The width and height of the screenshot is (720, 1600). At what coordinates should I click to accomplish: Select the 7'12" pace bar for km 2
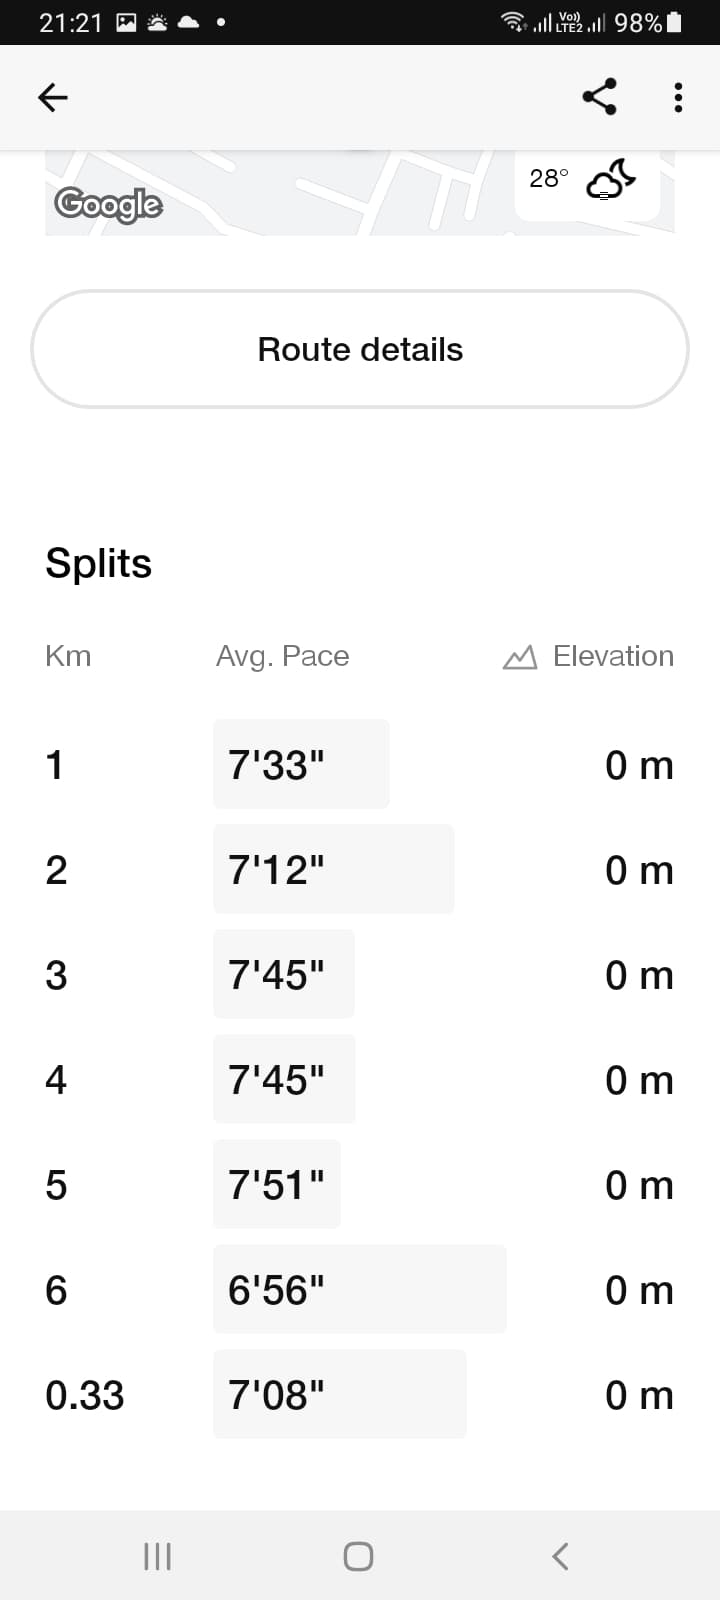(334, 869)
